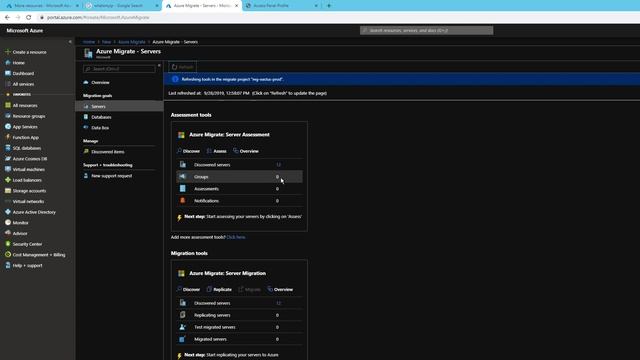This screenshot has height=360, width=640.
Task: Click the 'Click here' assessment tools link
Action: pyautogui.click(x=236, y=237)
